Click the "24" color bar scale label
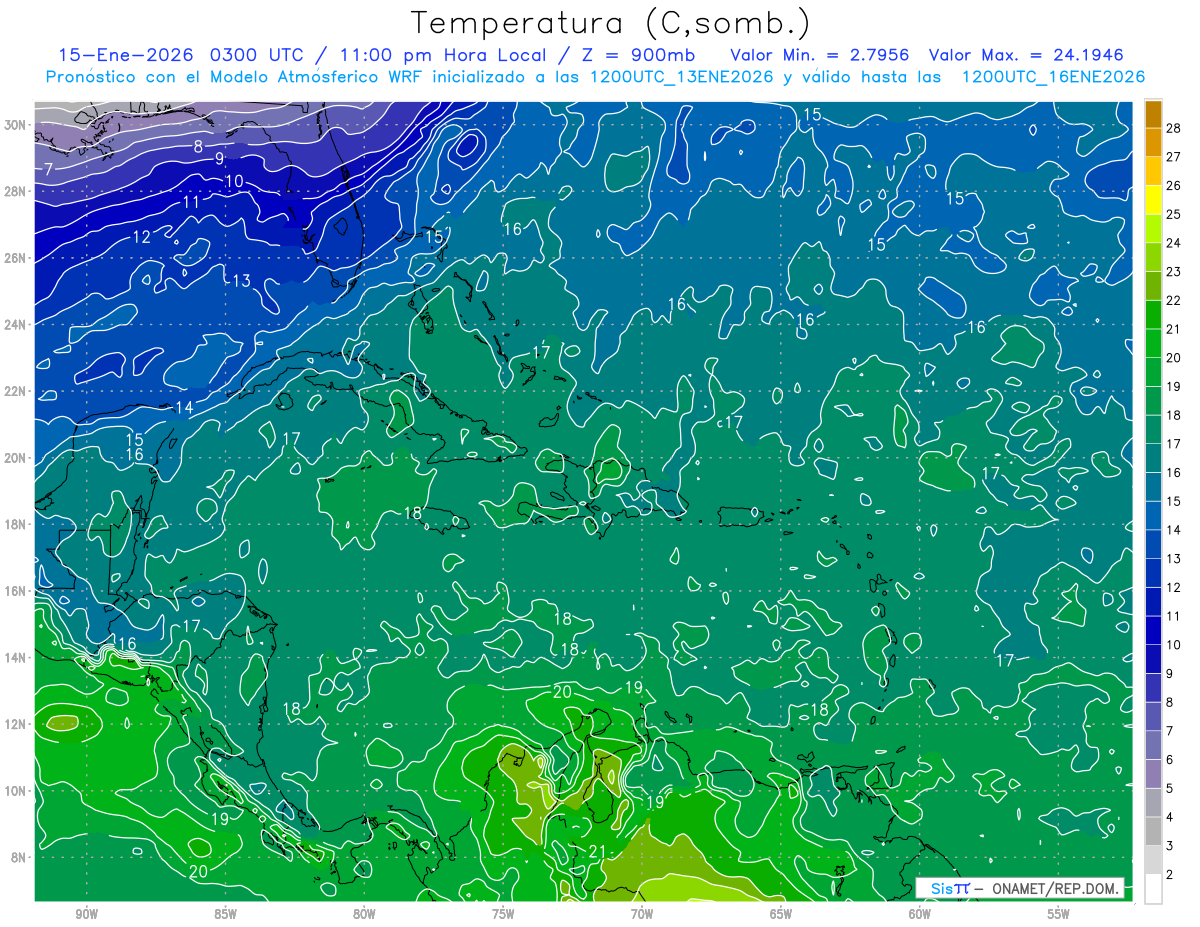This screenshot has height=927, width=1200. pyautogui.click(x=1174, y=243)
